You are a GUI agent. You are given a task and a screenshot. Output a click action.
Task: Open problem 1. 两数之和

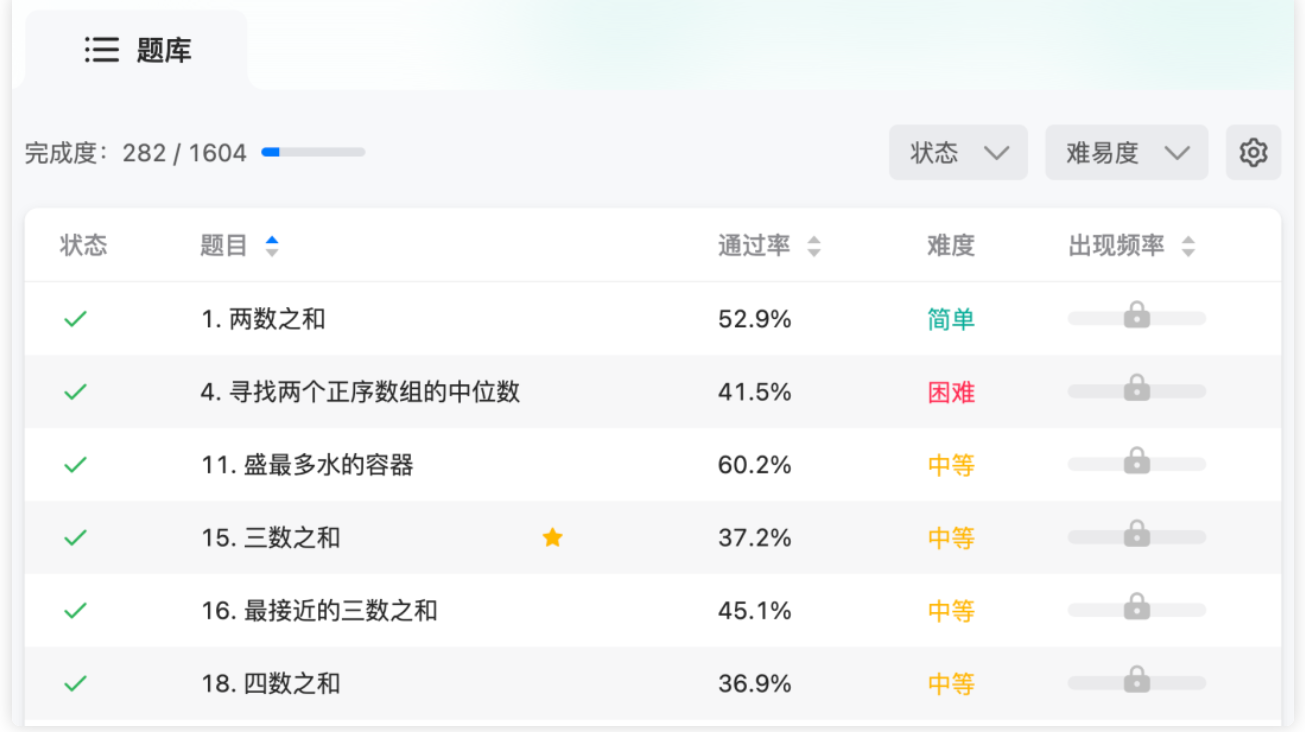pos(263,319)
